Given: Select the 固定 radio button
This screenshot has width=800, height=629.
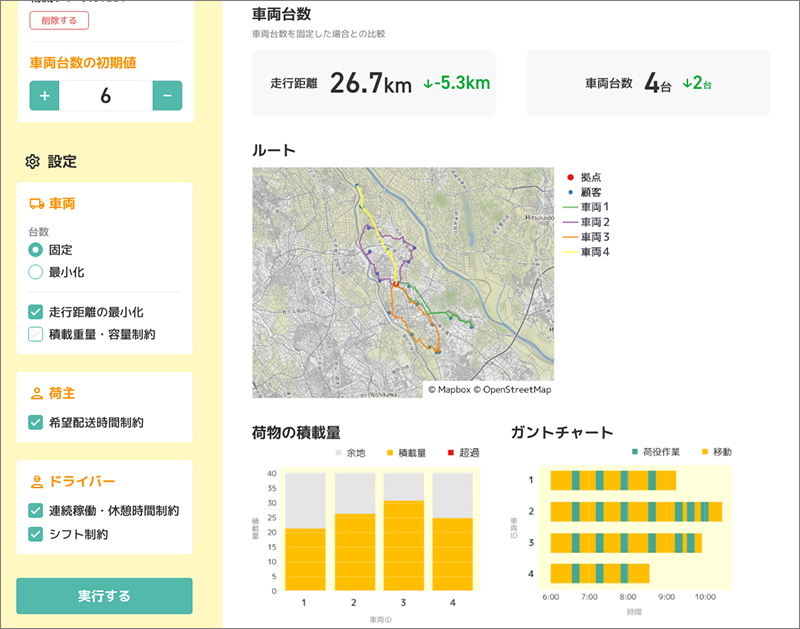Looking at the screenshot, I should [35, 250].
